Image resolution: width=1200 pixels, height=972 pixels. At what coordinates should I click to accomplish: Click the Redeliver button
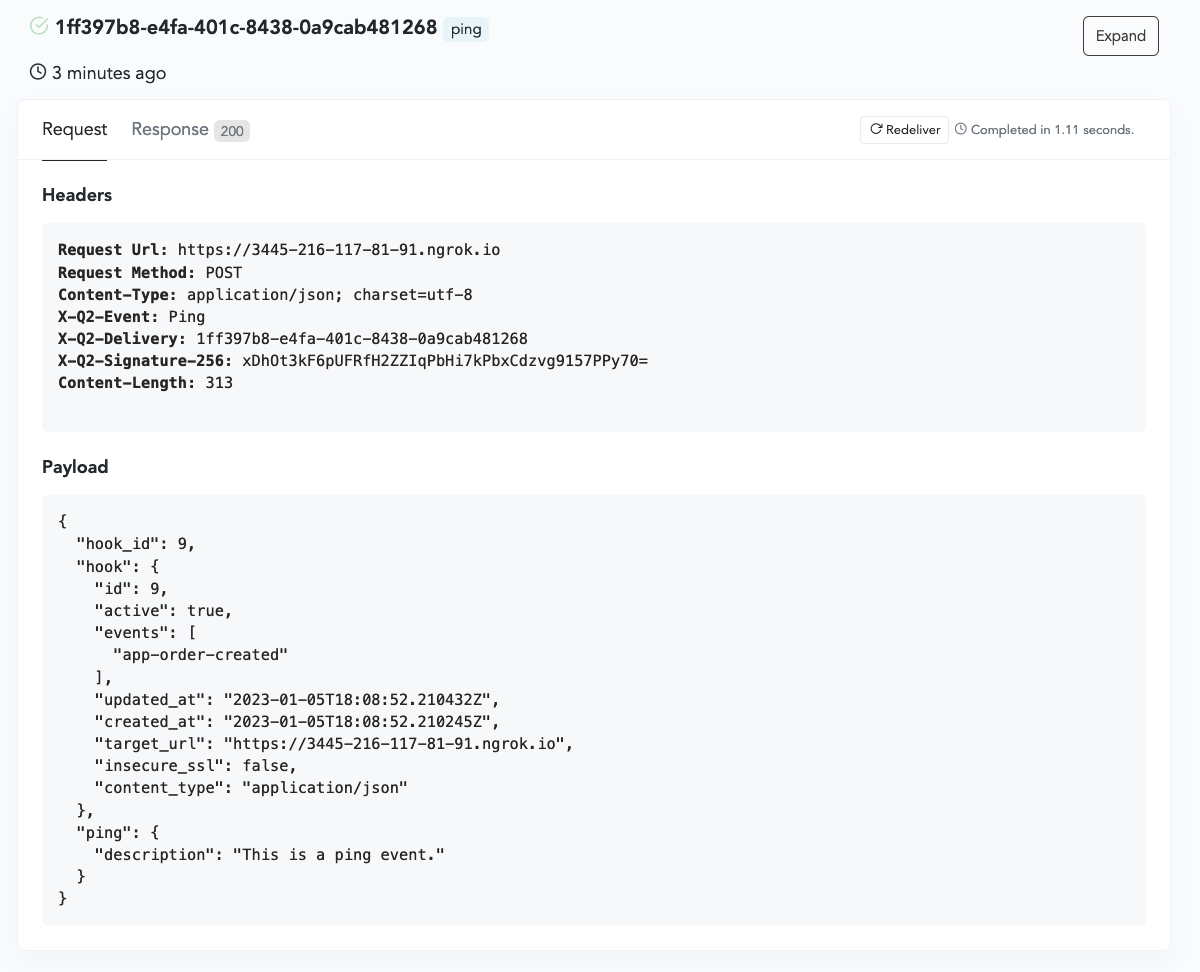904,130
